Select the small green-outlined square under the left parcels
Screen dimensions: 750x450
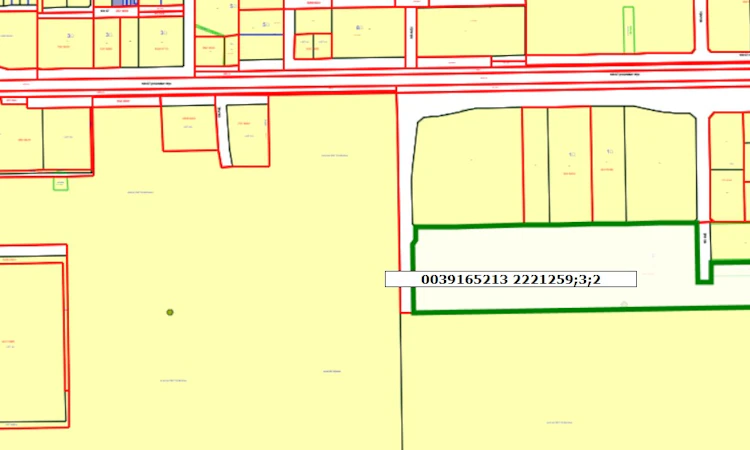60,184
